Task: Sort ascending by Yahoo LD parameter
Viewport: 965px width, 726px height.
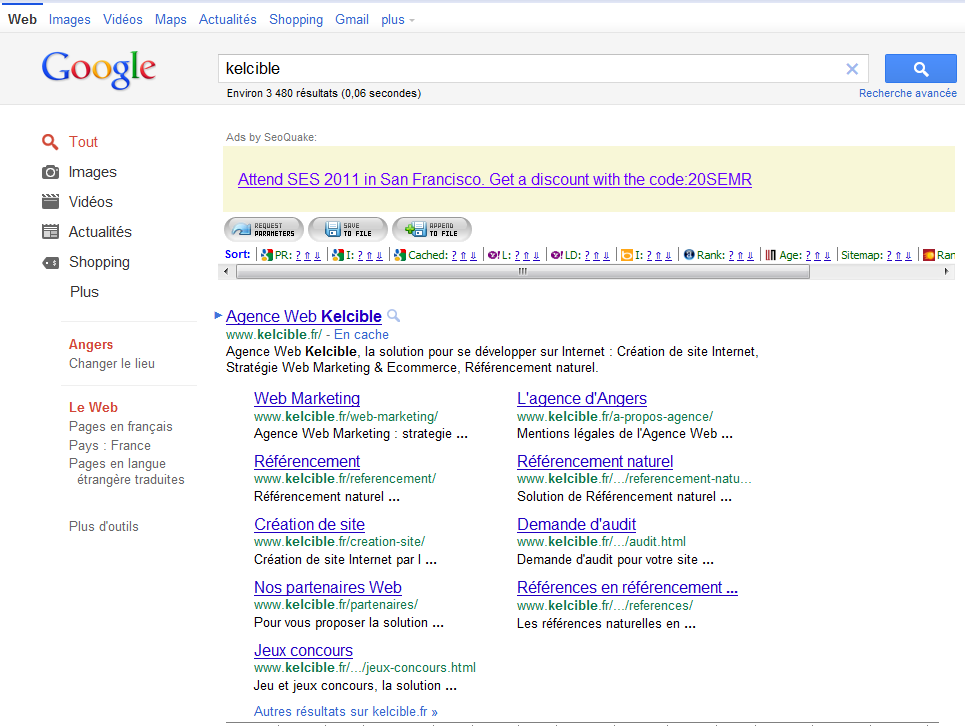Action: pyautogui.click(x=596, y=255)
